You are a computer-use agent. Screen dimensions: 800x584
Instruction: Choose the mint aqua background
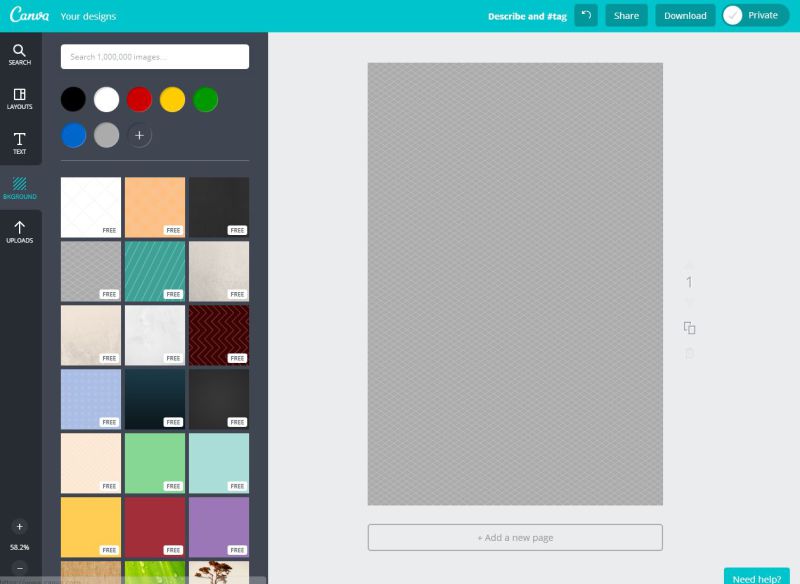tap(219, 463)
